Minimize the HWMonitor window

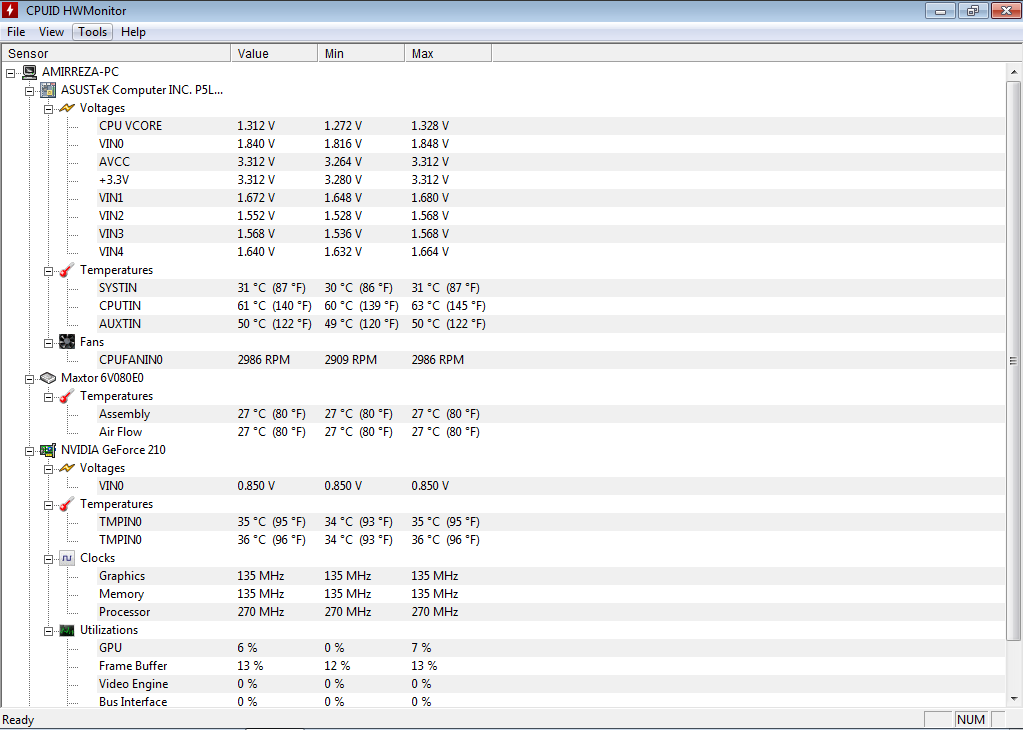[940, 10]
